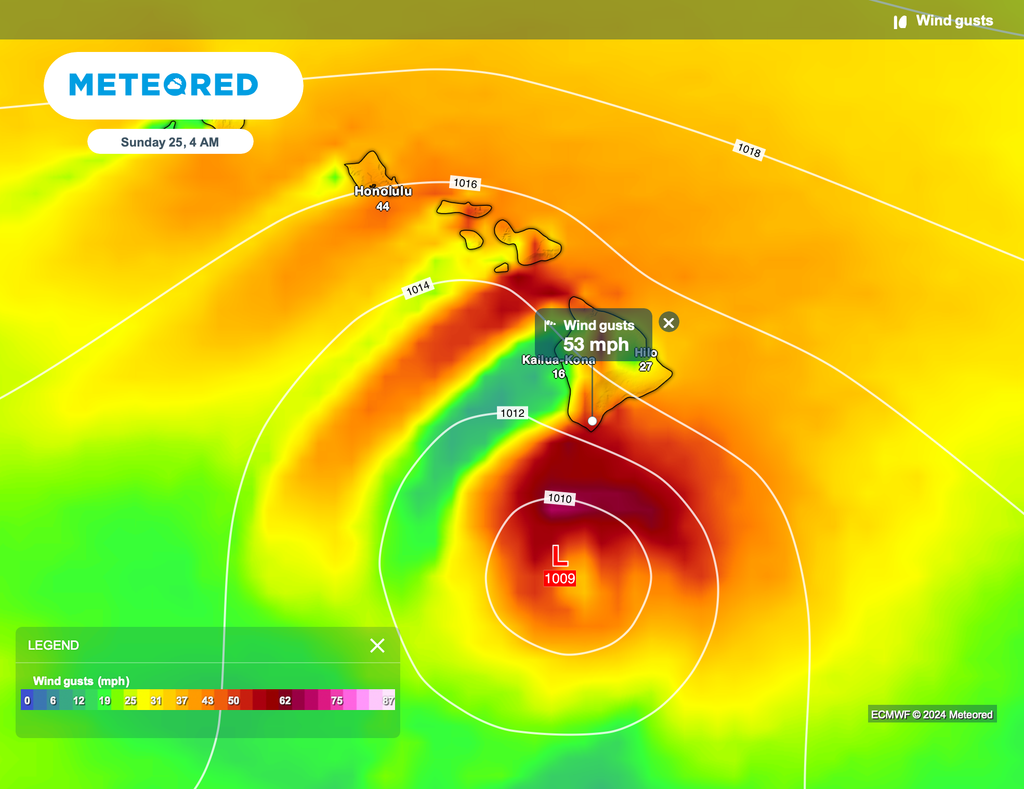Image resolution: width=1024 pixels, height=789 pixels.
Task: Select the Kailua-Kona city label
Action: point(558,360)
